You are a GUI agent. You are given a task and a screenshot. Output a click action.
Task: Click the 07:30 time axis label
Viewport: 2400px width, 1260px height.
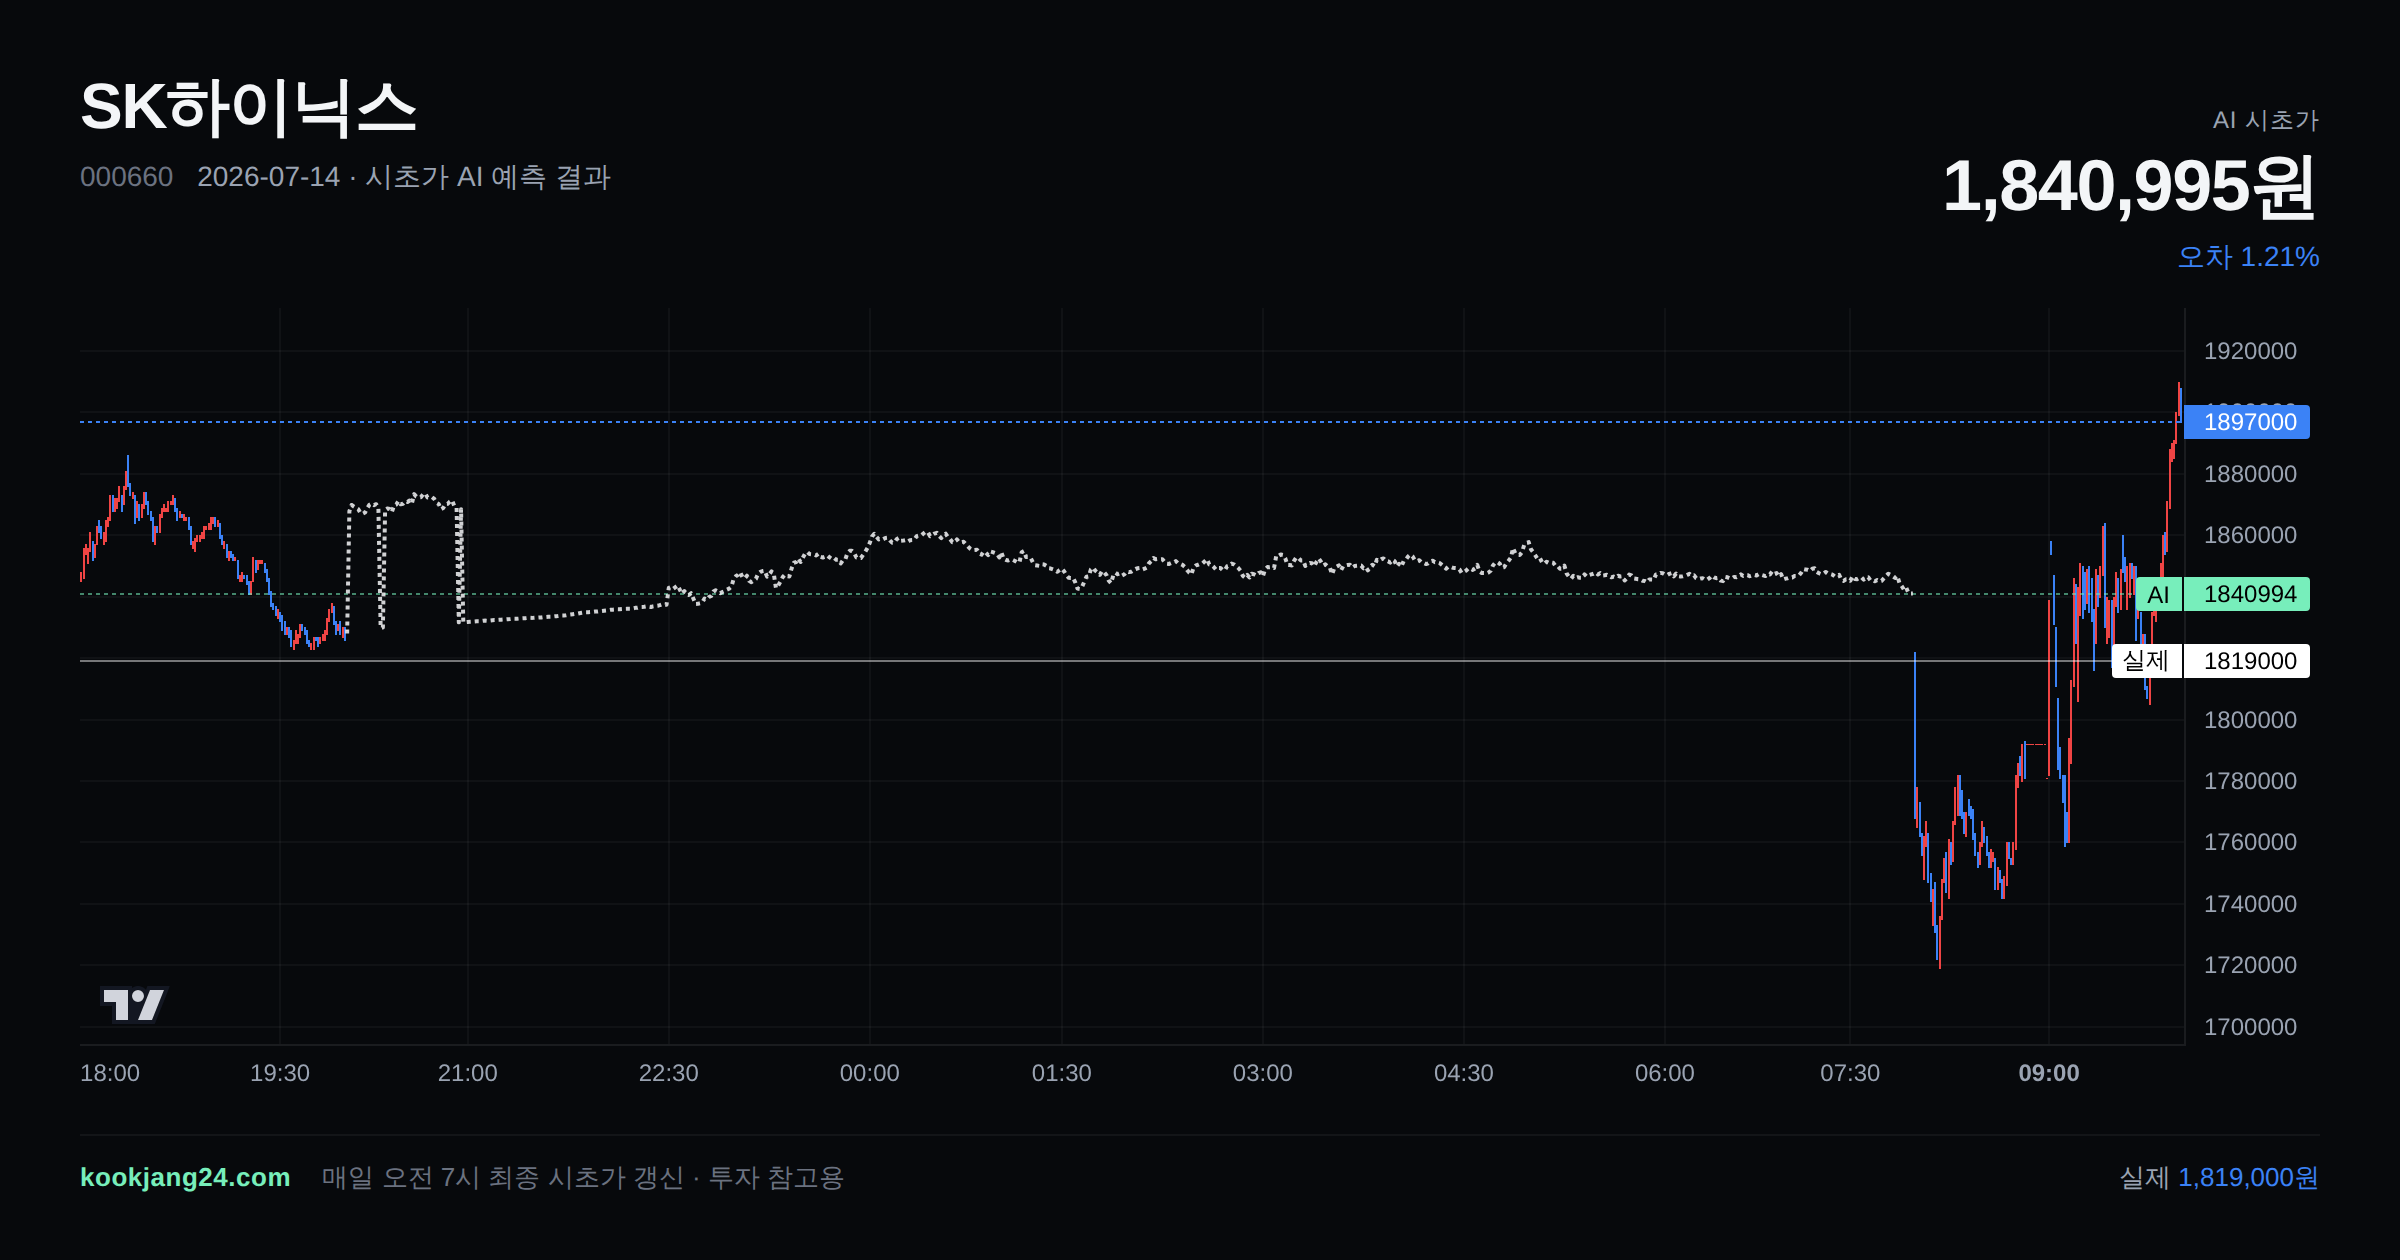(x=1850, y=1073)
